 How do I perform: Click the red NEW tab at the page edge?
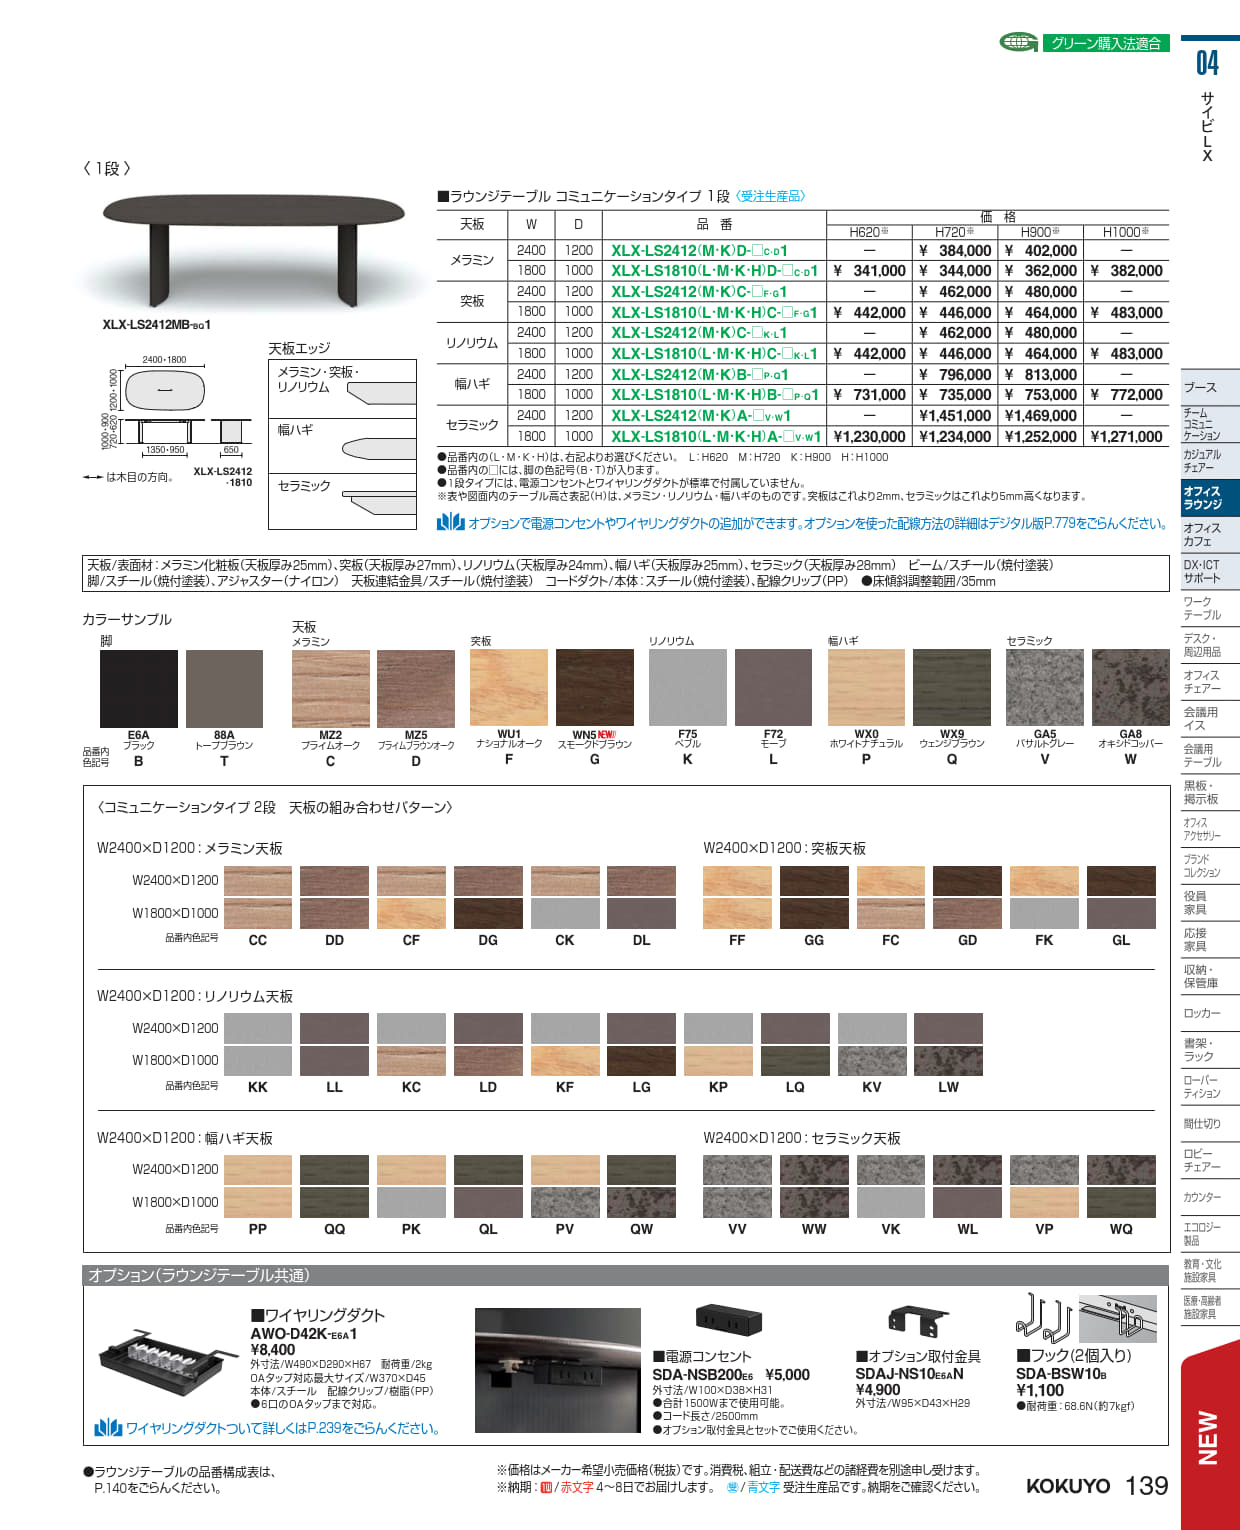pyautogui.click(x=1210, y=1437)
